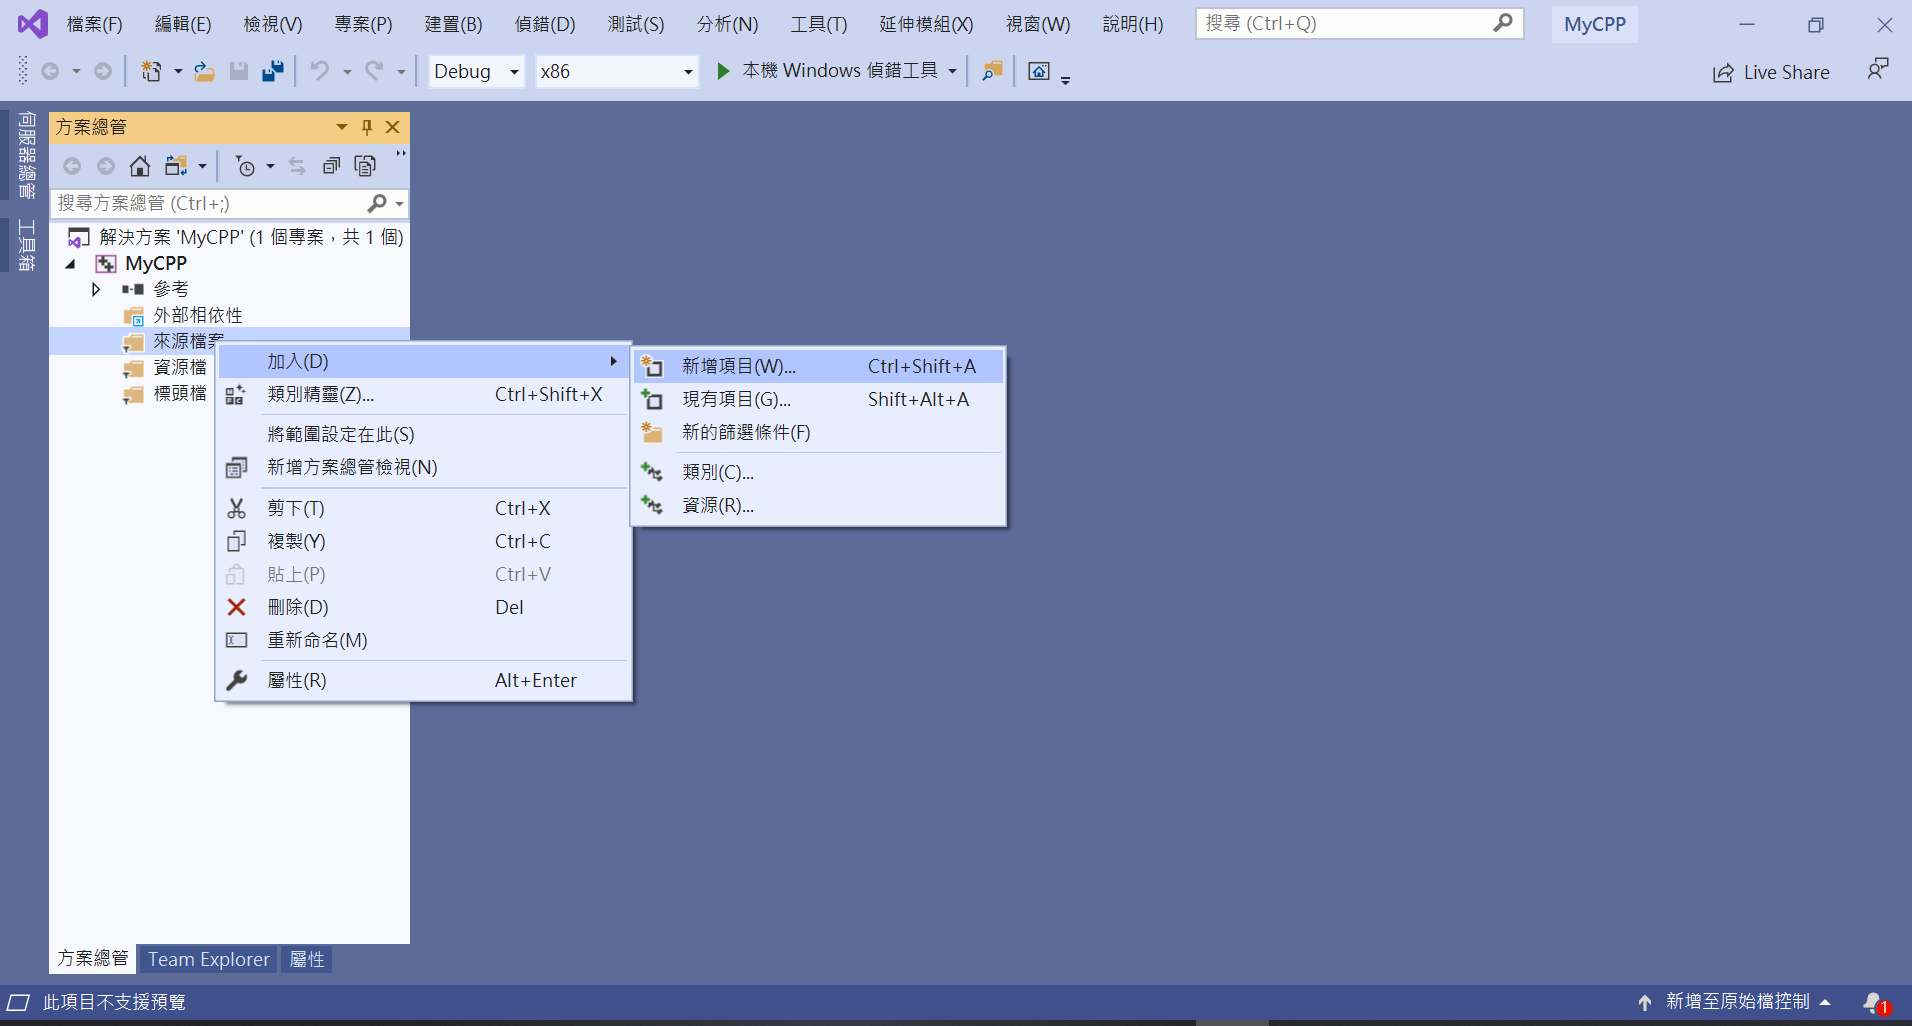Click the Collapse All icon in Solution Explorer
This screenshot has height=1026, width=1912.
331,166
